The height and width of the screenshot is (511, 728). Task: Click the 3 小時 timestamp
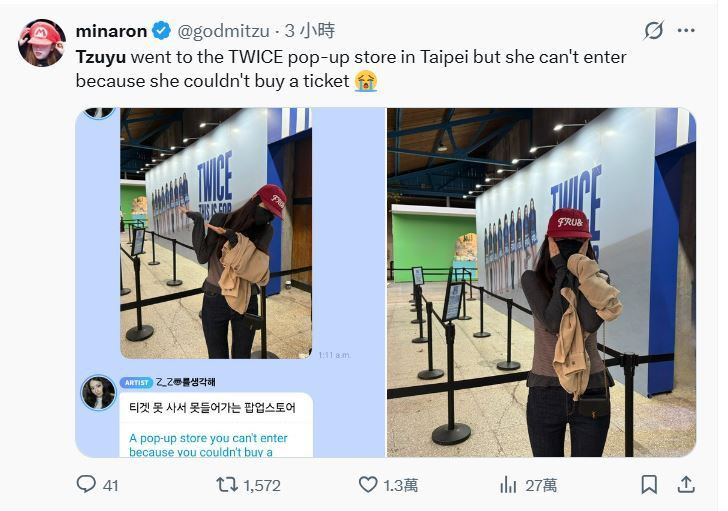coord(310,31)
